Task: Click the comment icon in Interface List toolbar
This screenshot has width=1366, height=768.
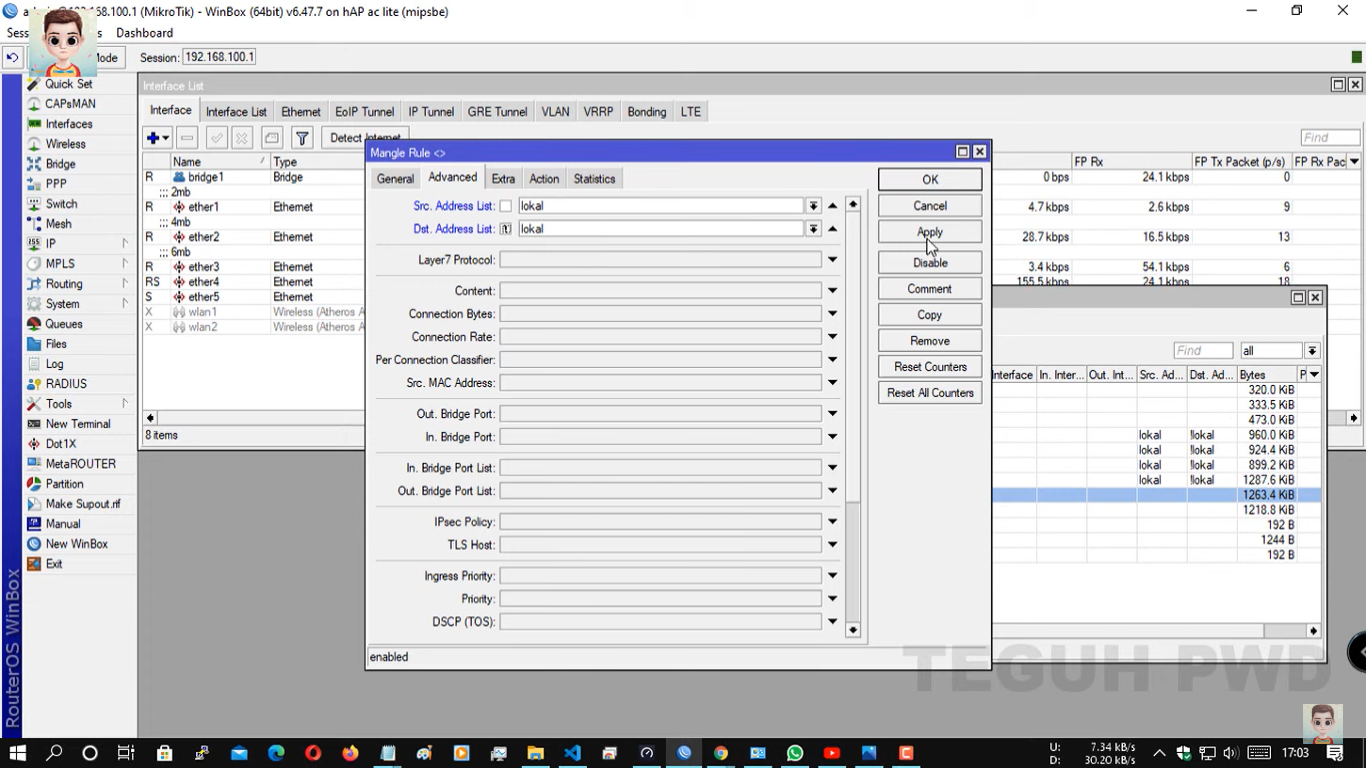Action: 271,138
